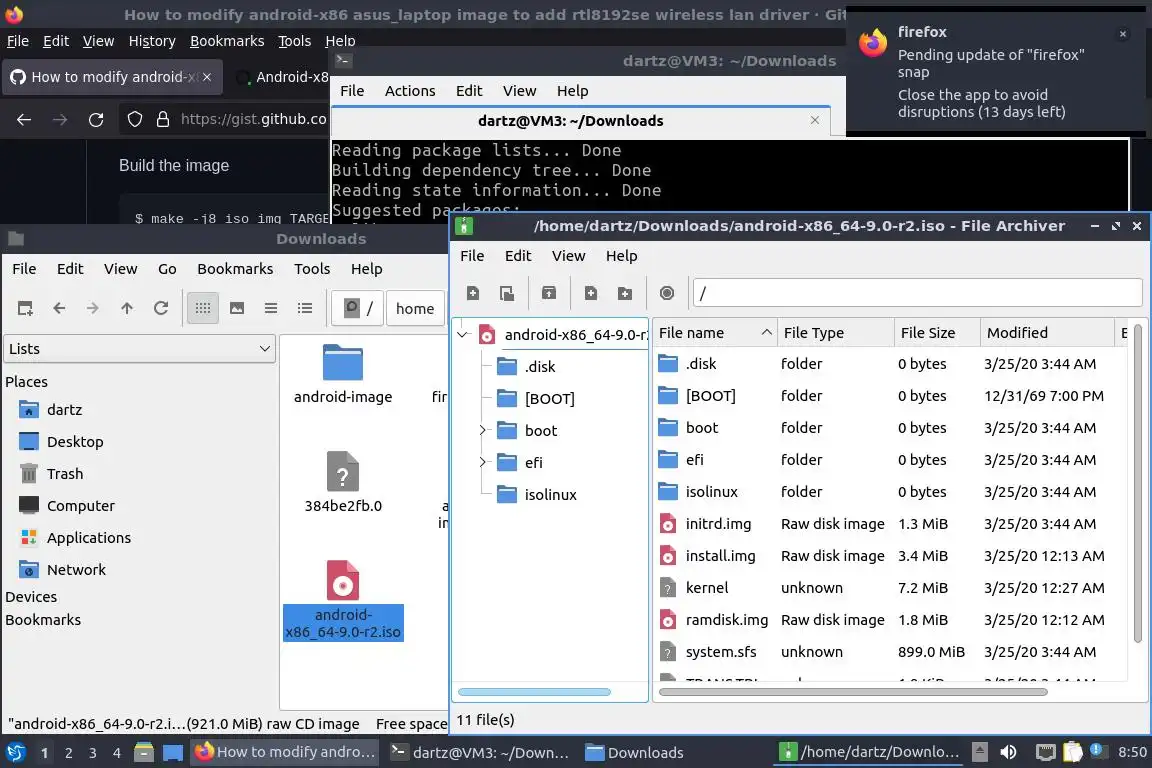Click location path field in File Archiver
The height and width of the screenshot is (768, 1152).
coord(918,293)
